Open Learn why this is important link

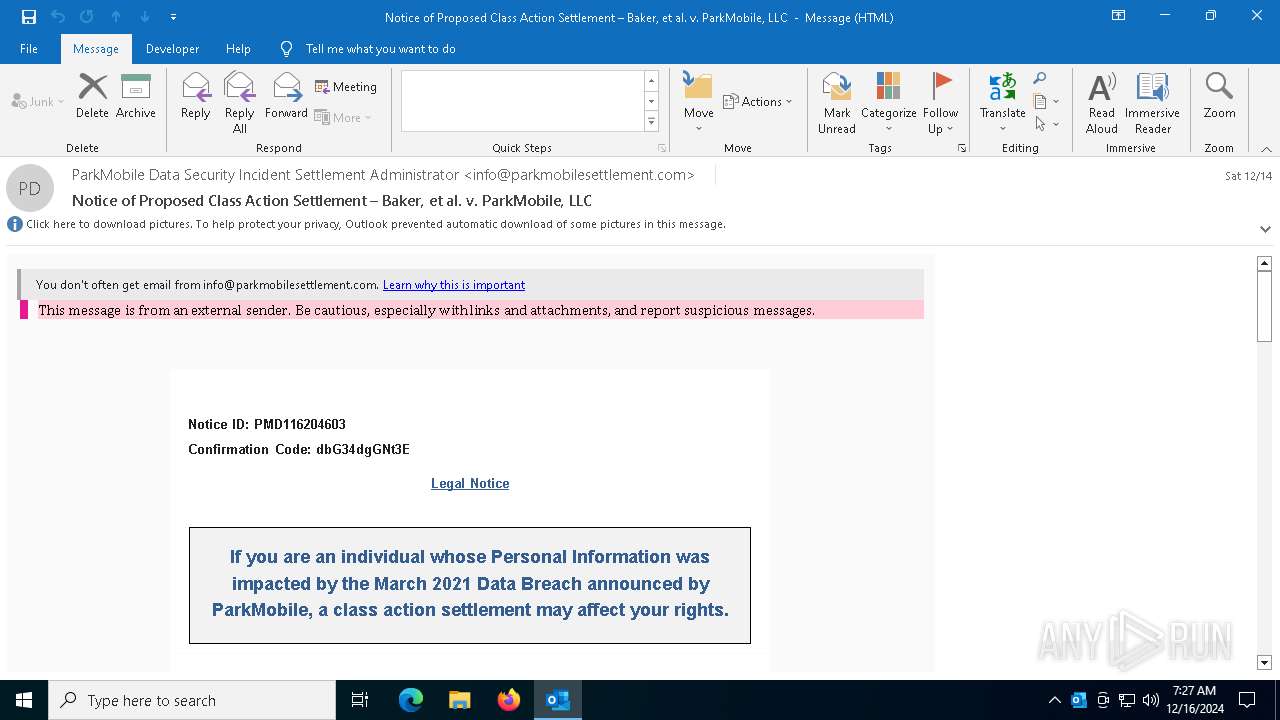pos(454,285)
